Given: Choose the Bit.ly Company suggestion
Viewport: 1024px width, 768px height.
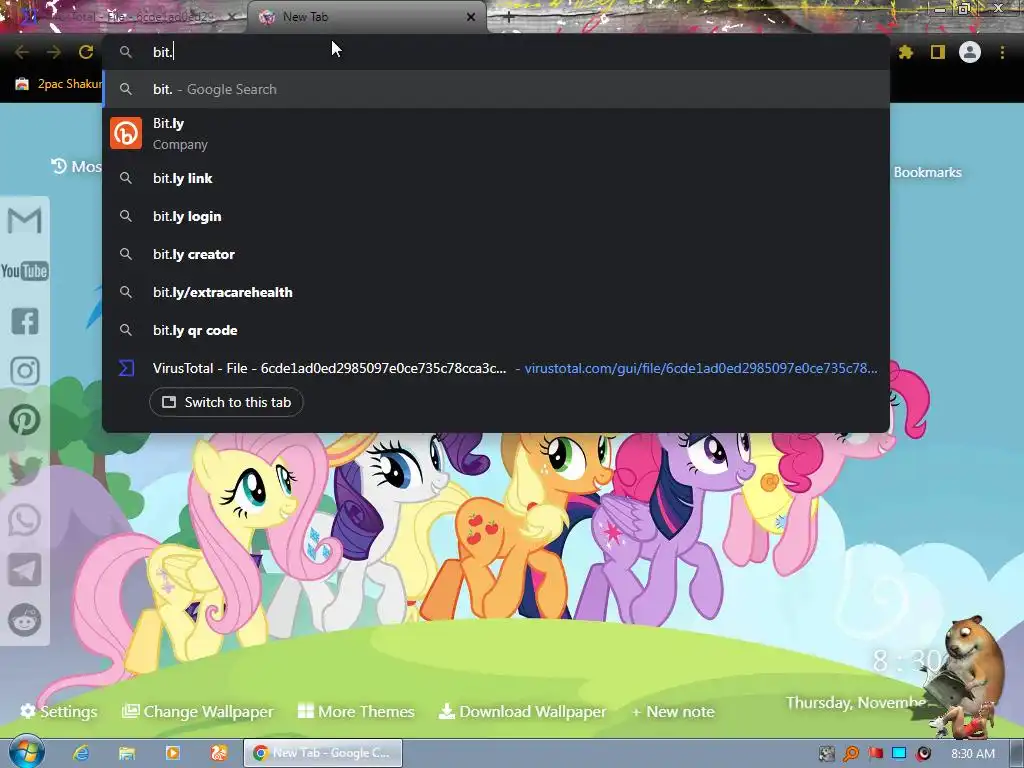Looking at the screenshot, I should click(496, 133).
